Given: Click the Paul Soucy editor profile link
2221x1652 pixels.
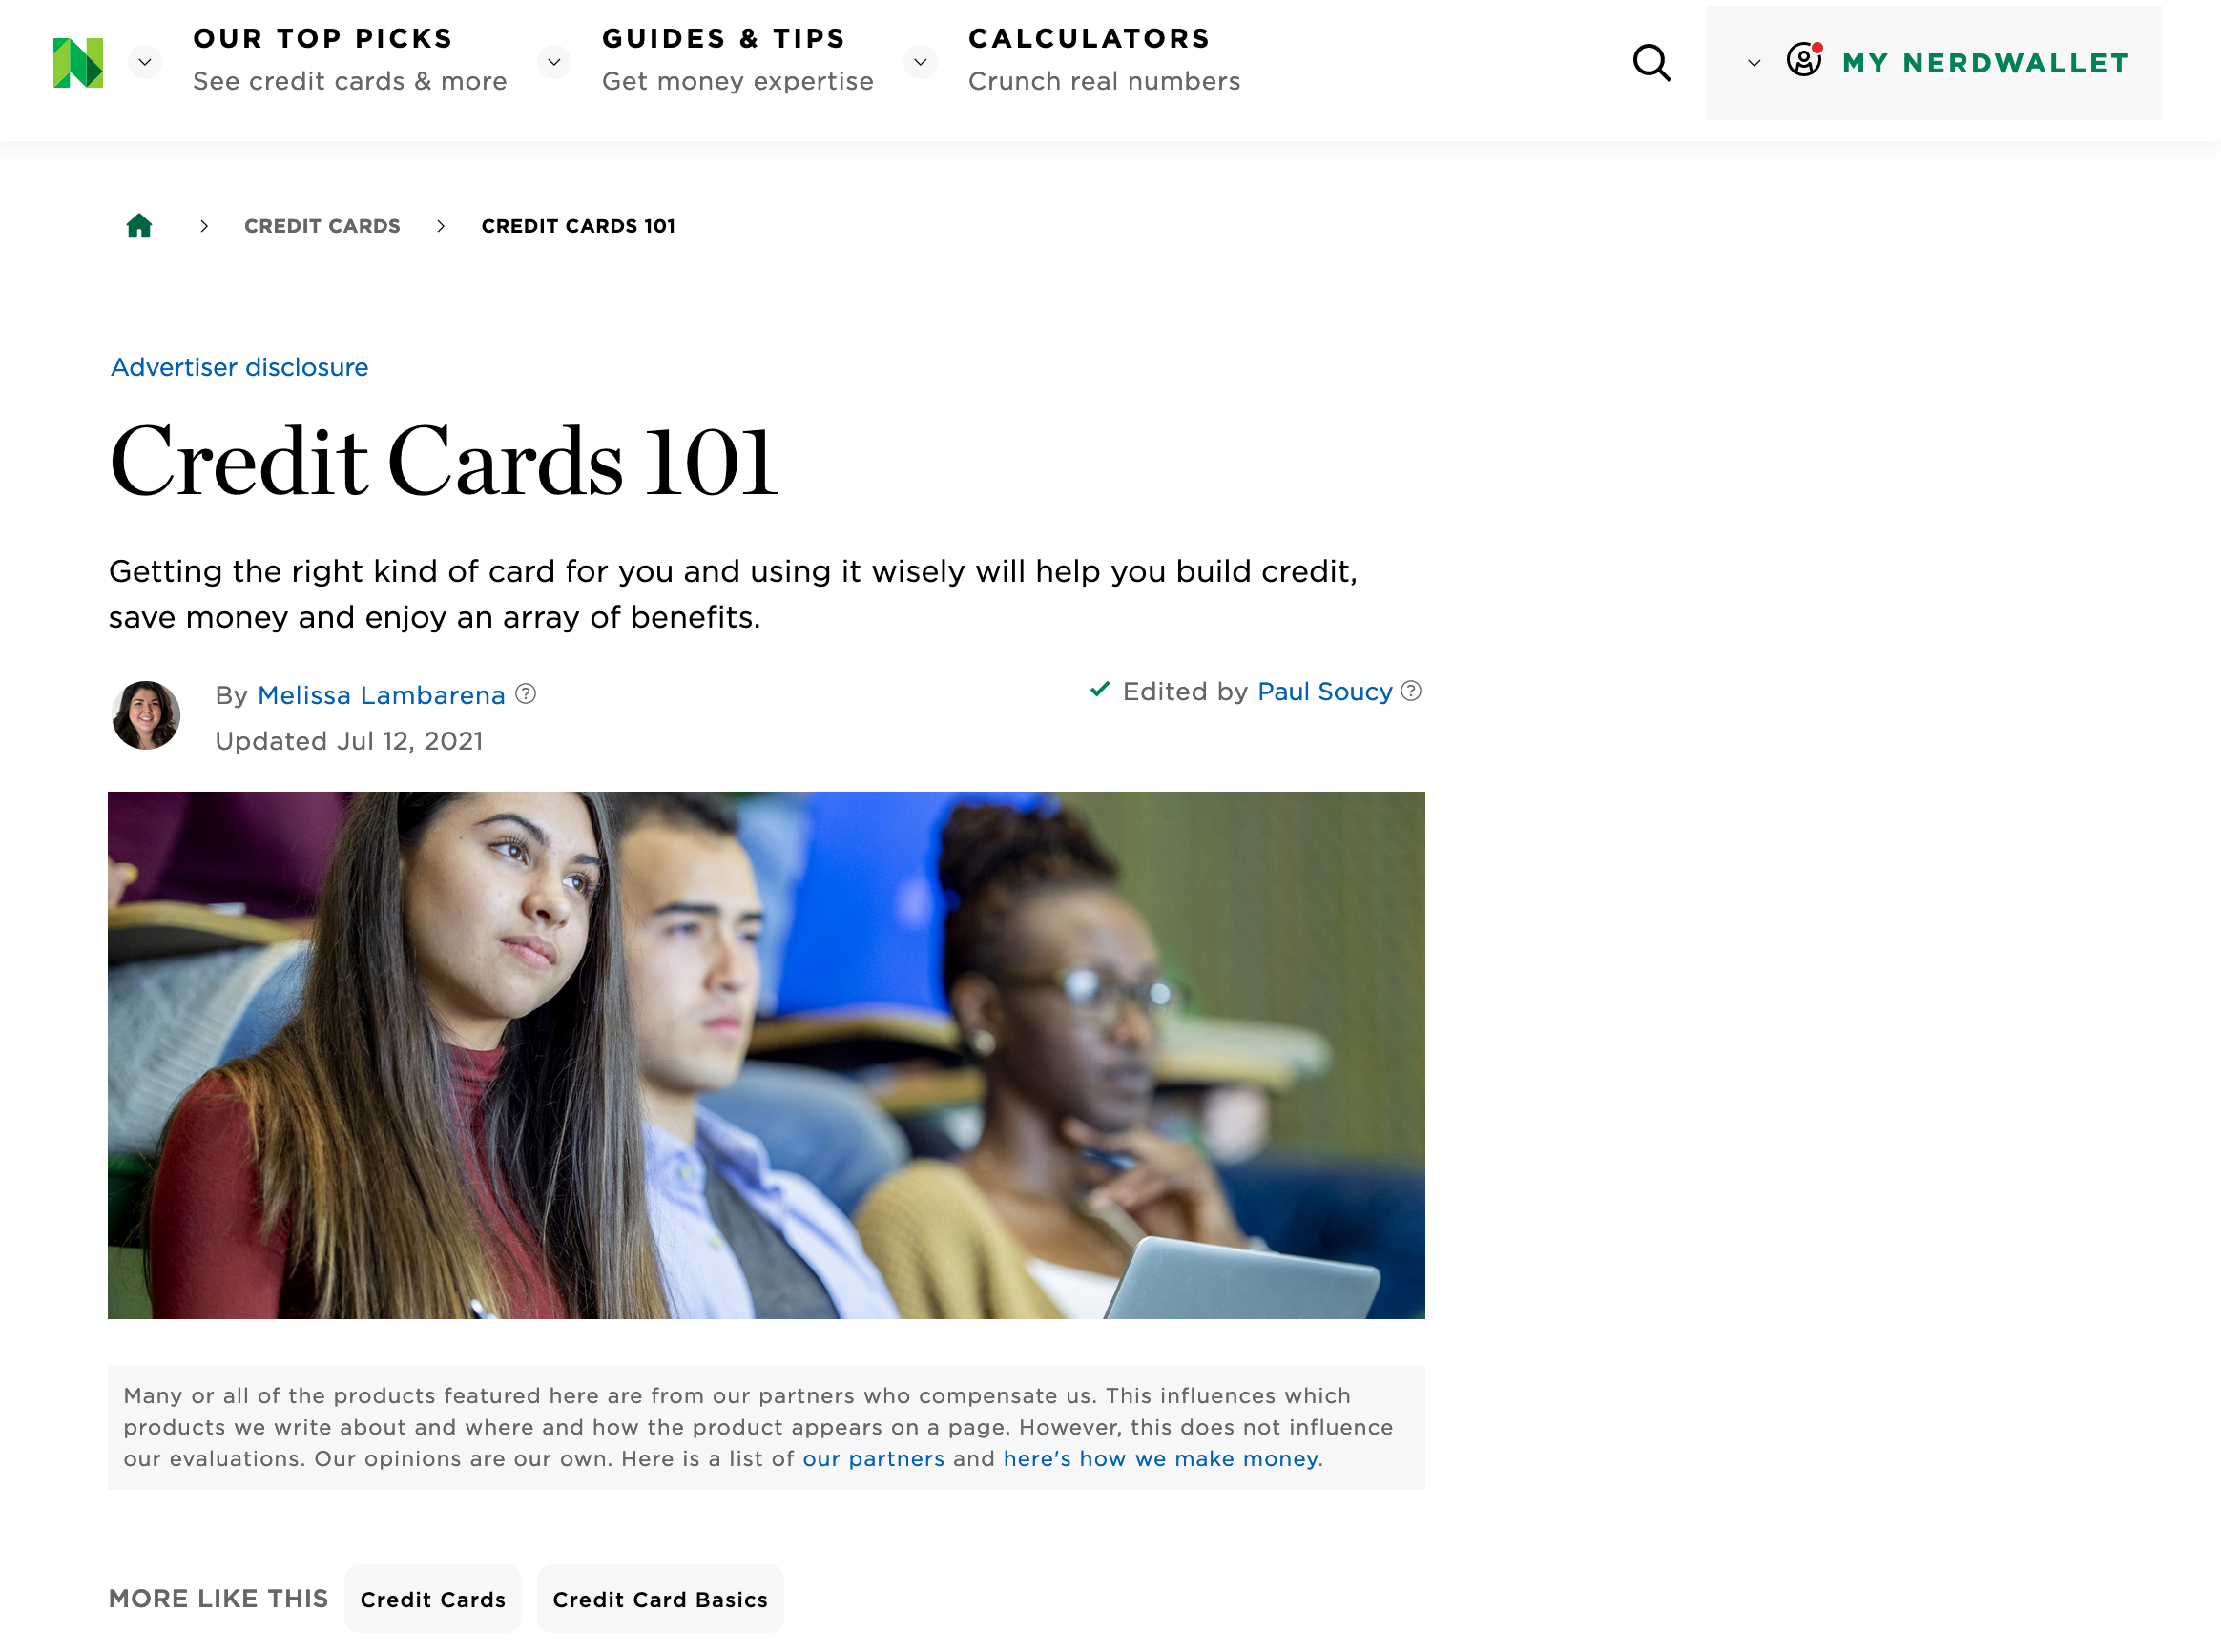Looking at the screenshot, I should point(1324,692).
